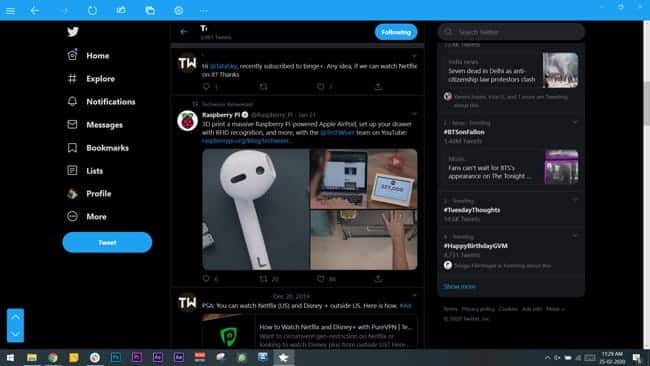Open Messages in the sidebar
650x366 pixels.
[x=104, y=125]
